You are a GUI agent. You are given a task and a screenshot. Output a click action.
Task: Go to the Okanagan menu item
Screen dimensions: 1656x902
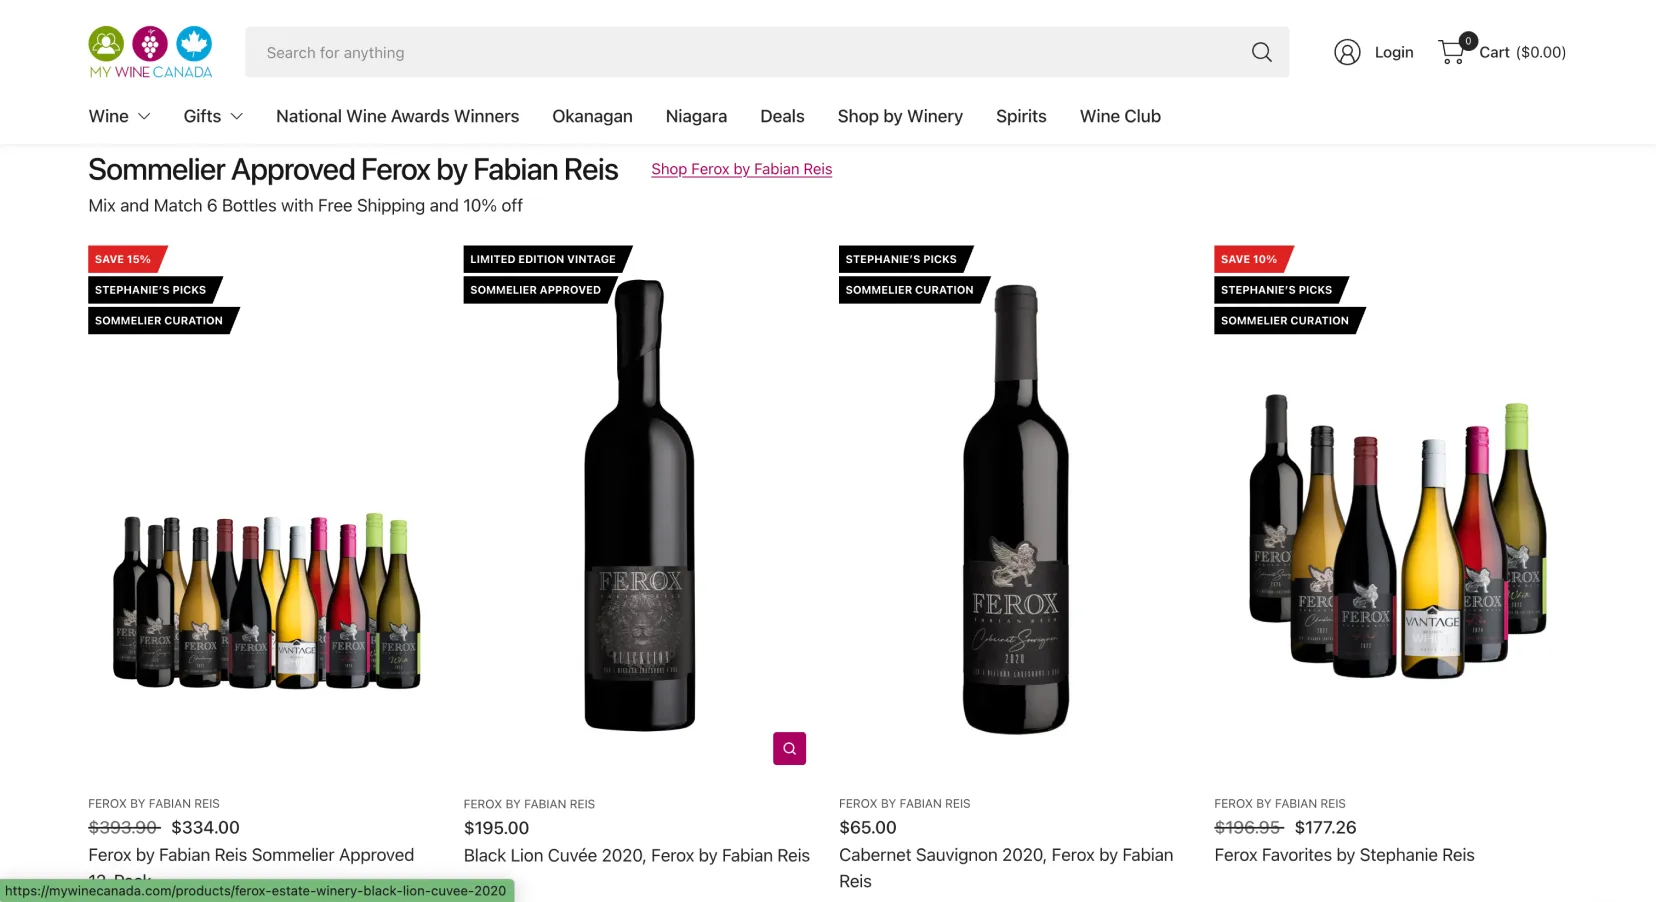[x=592, y=116]
